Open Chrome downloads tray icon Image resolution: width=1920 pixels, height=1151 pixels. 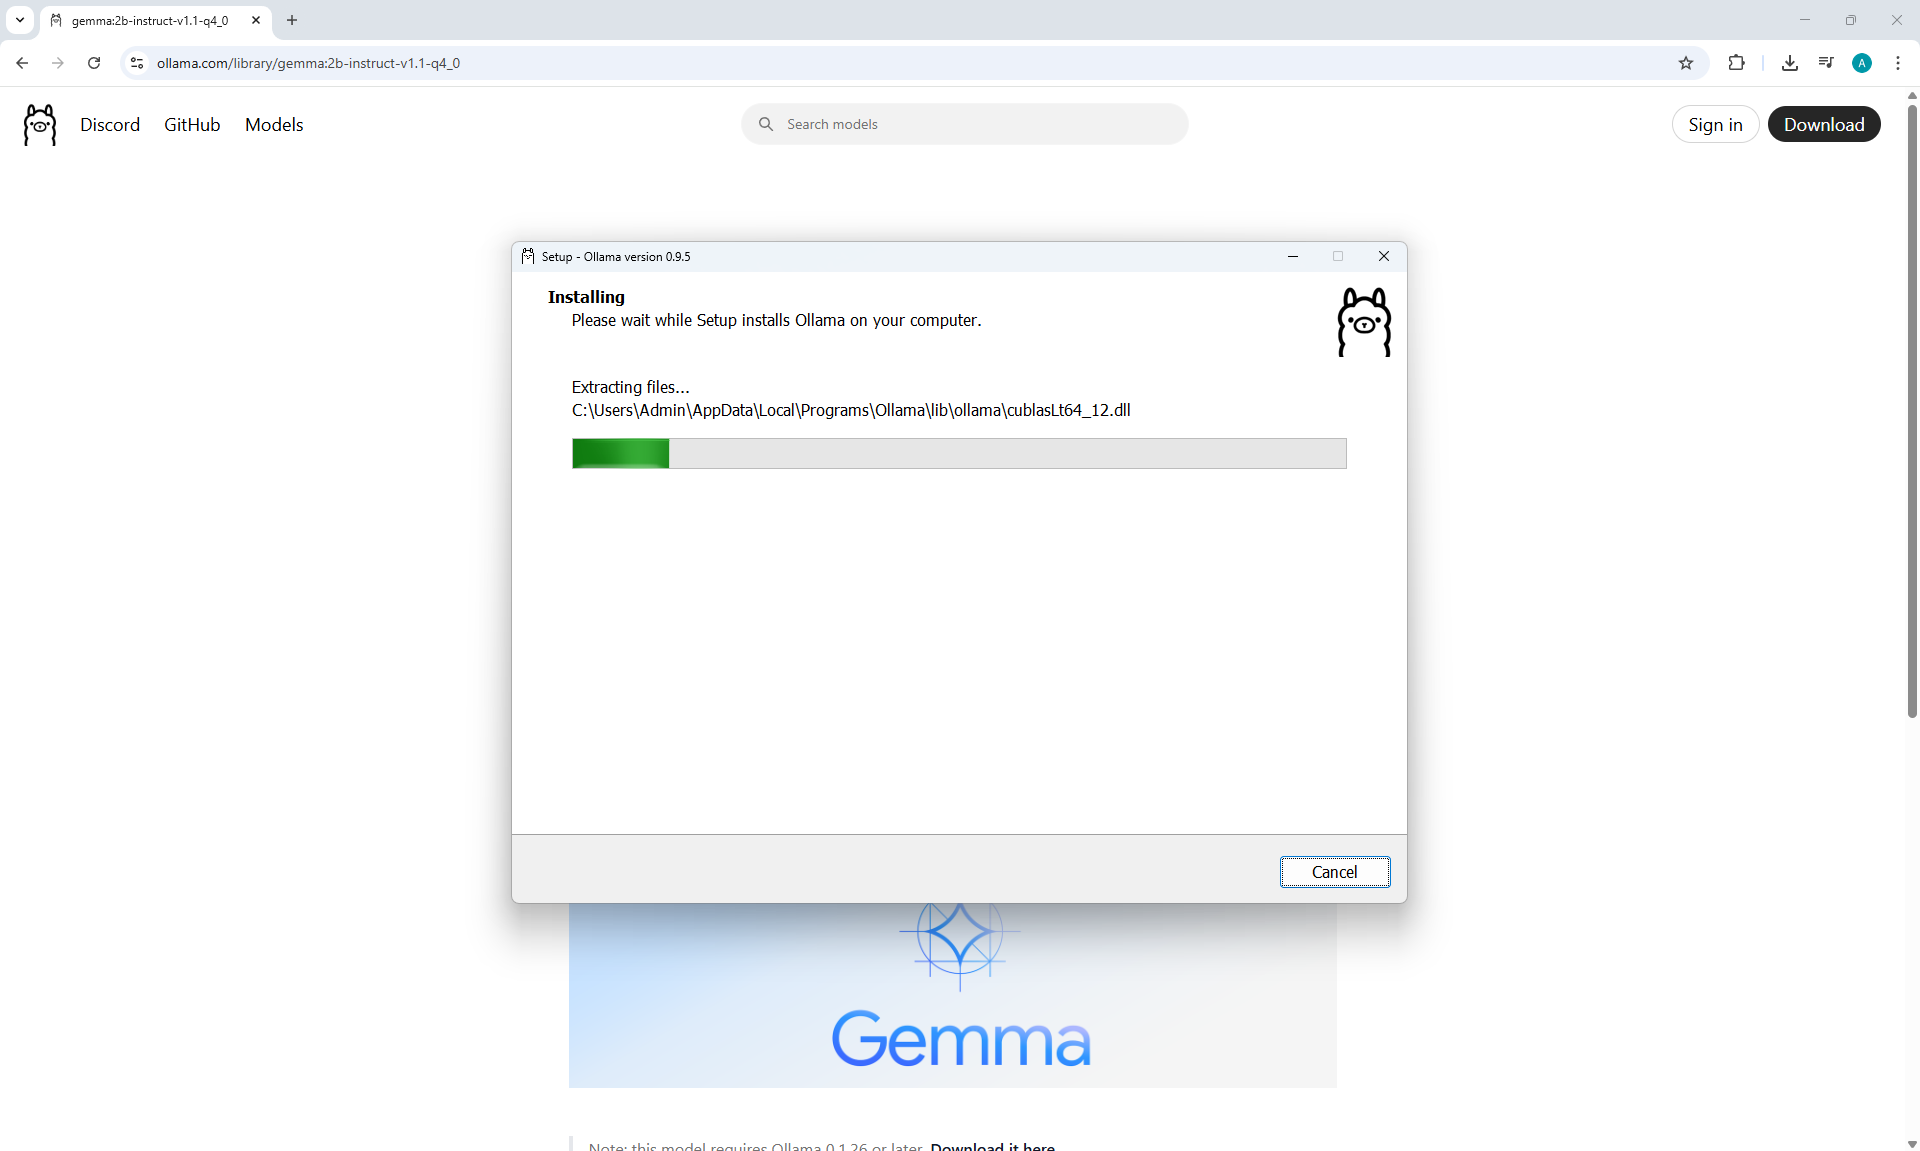click(x=1790, y=63)
